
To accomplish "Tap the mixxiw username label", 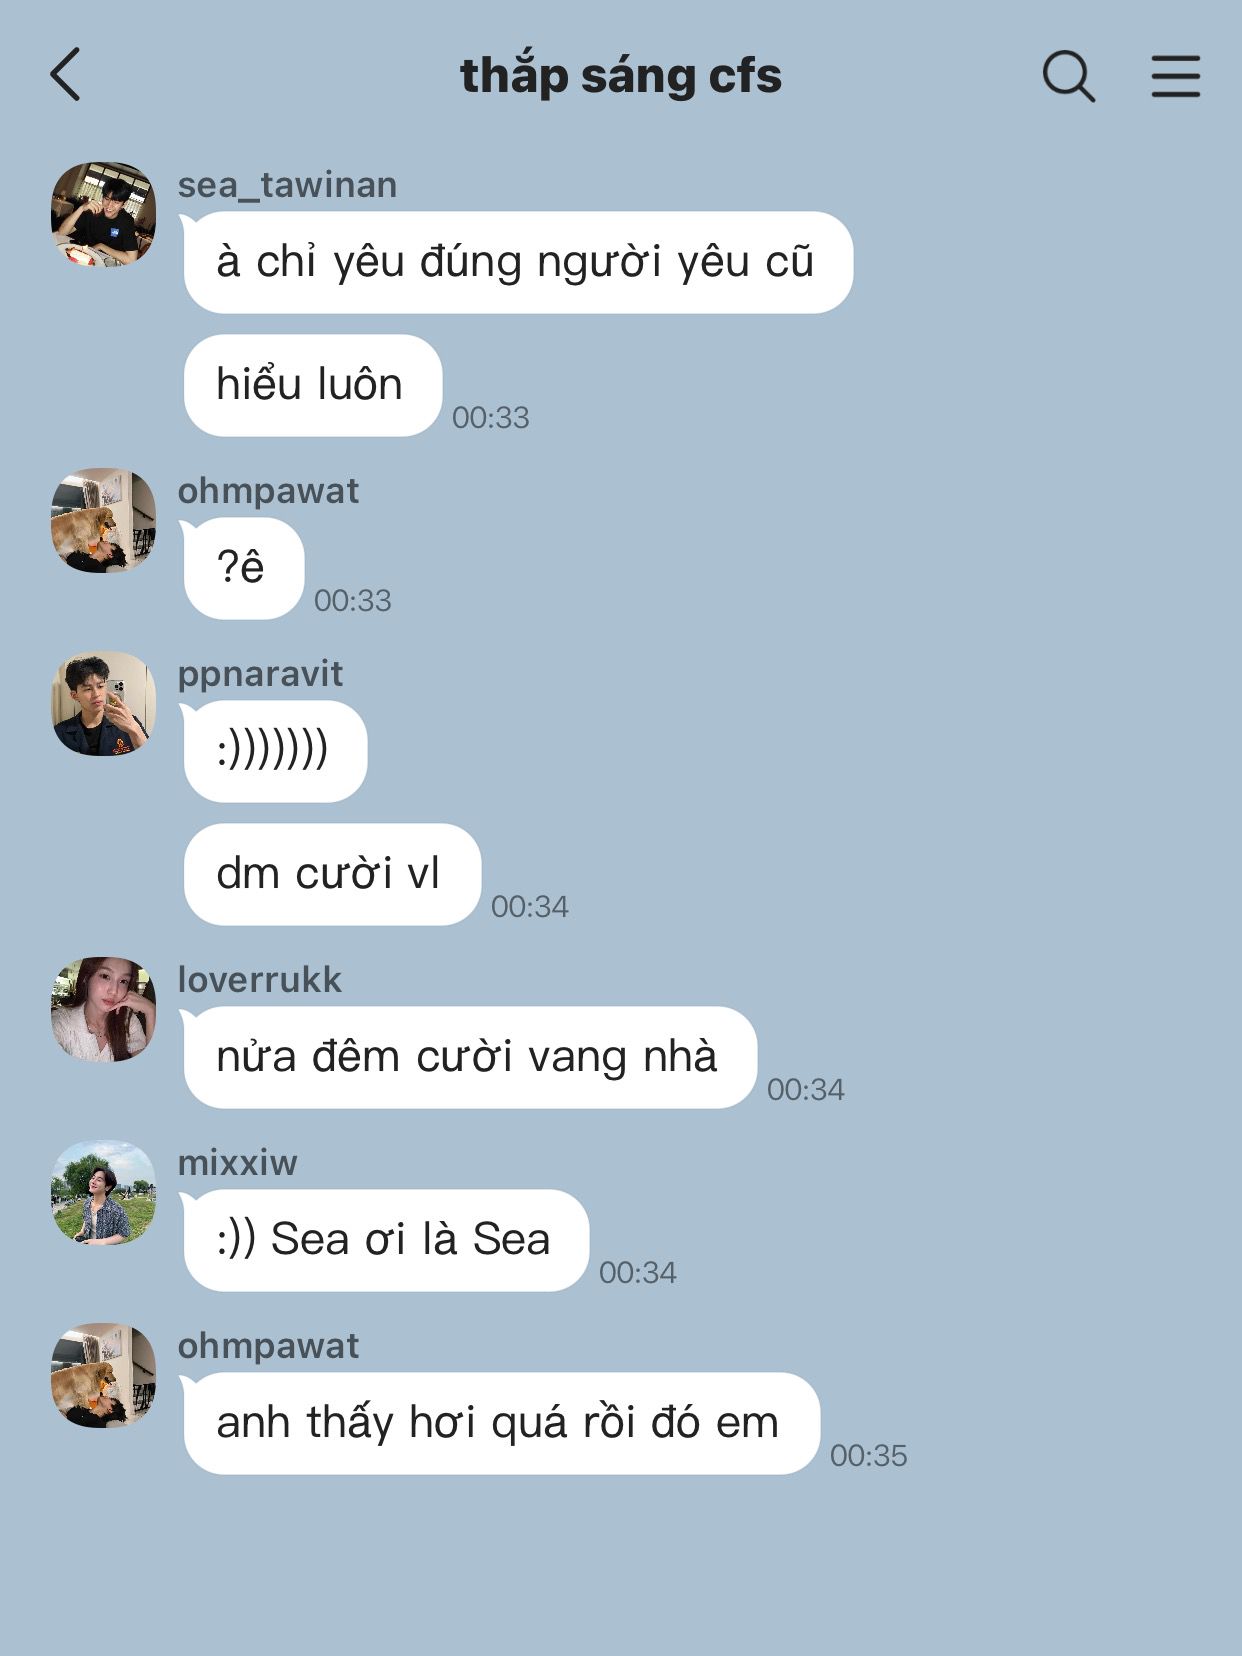I will pos(237,1163).
